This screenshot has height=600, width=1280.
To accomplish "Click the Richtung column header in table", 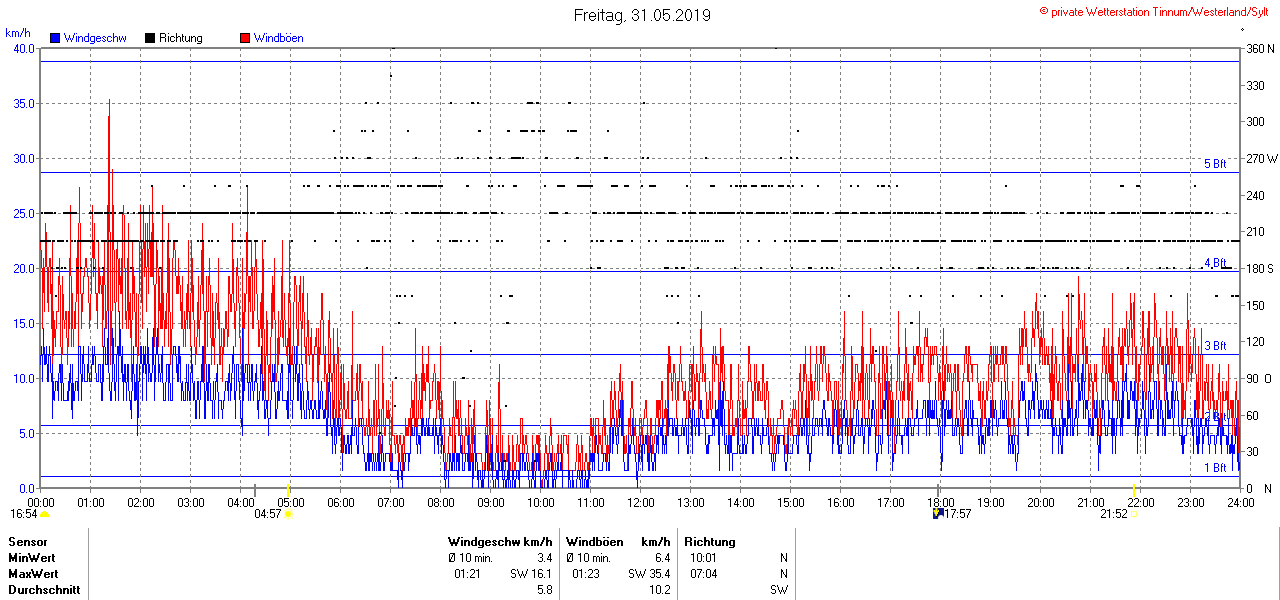I will coord(710,542).
